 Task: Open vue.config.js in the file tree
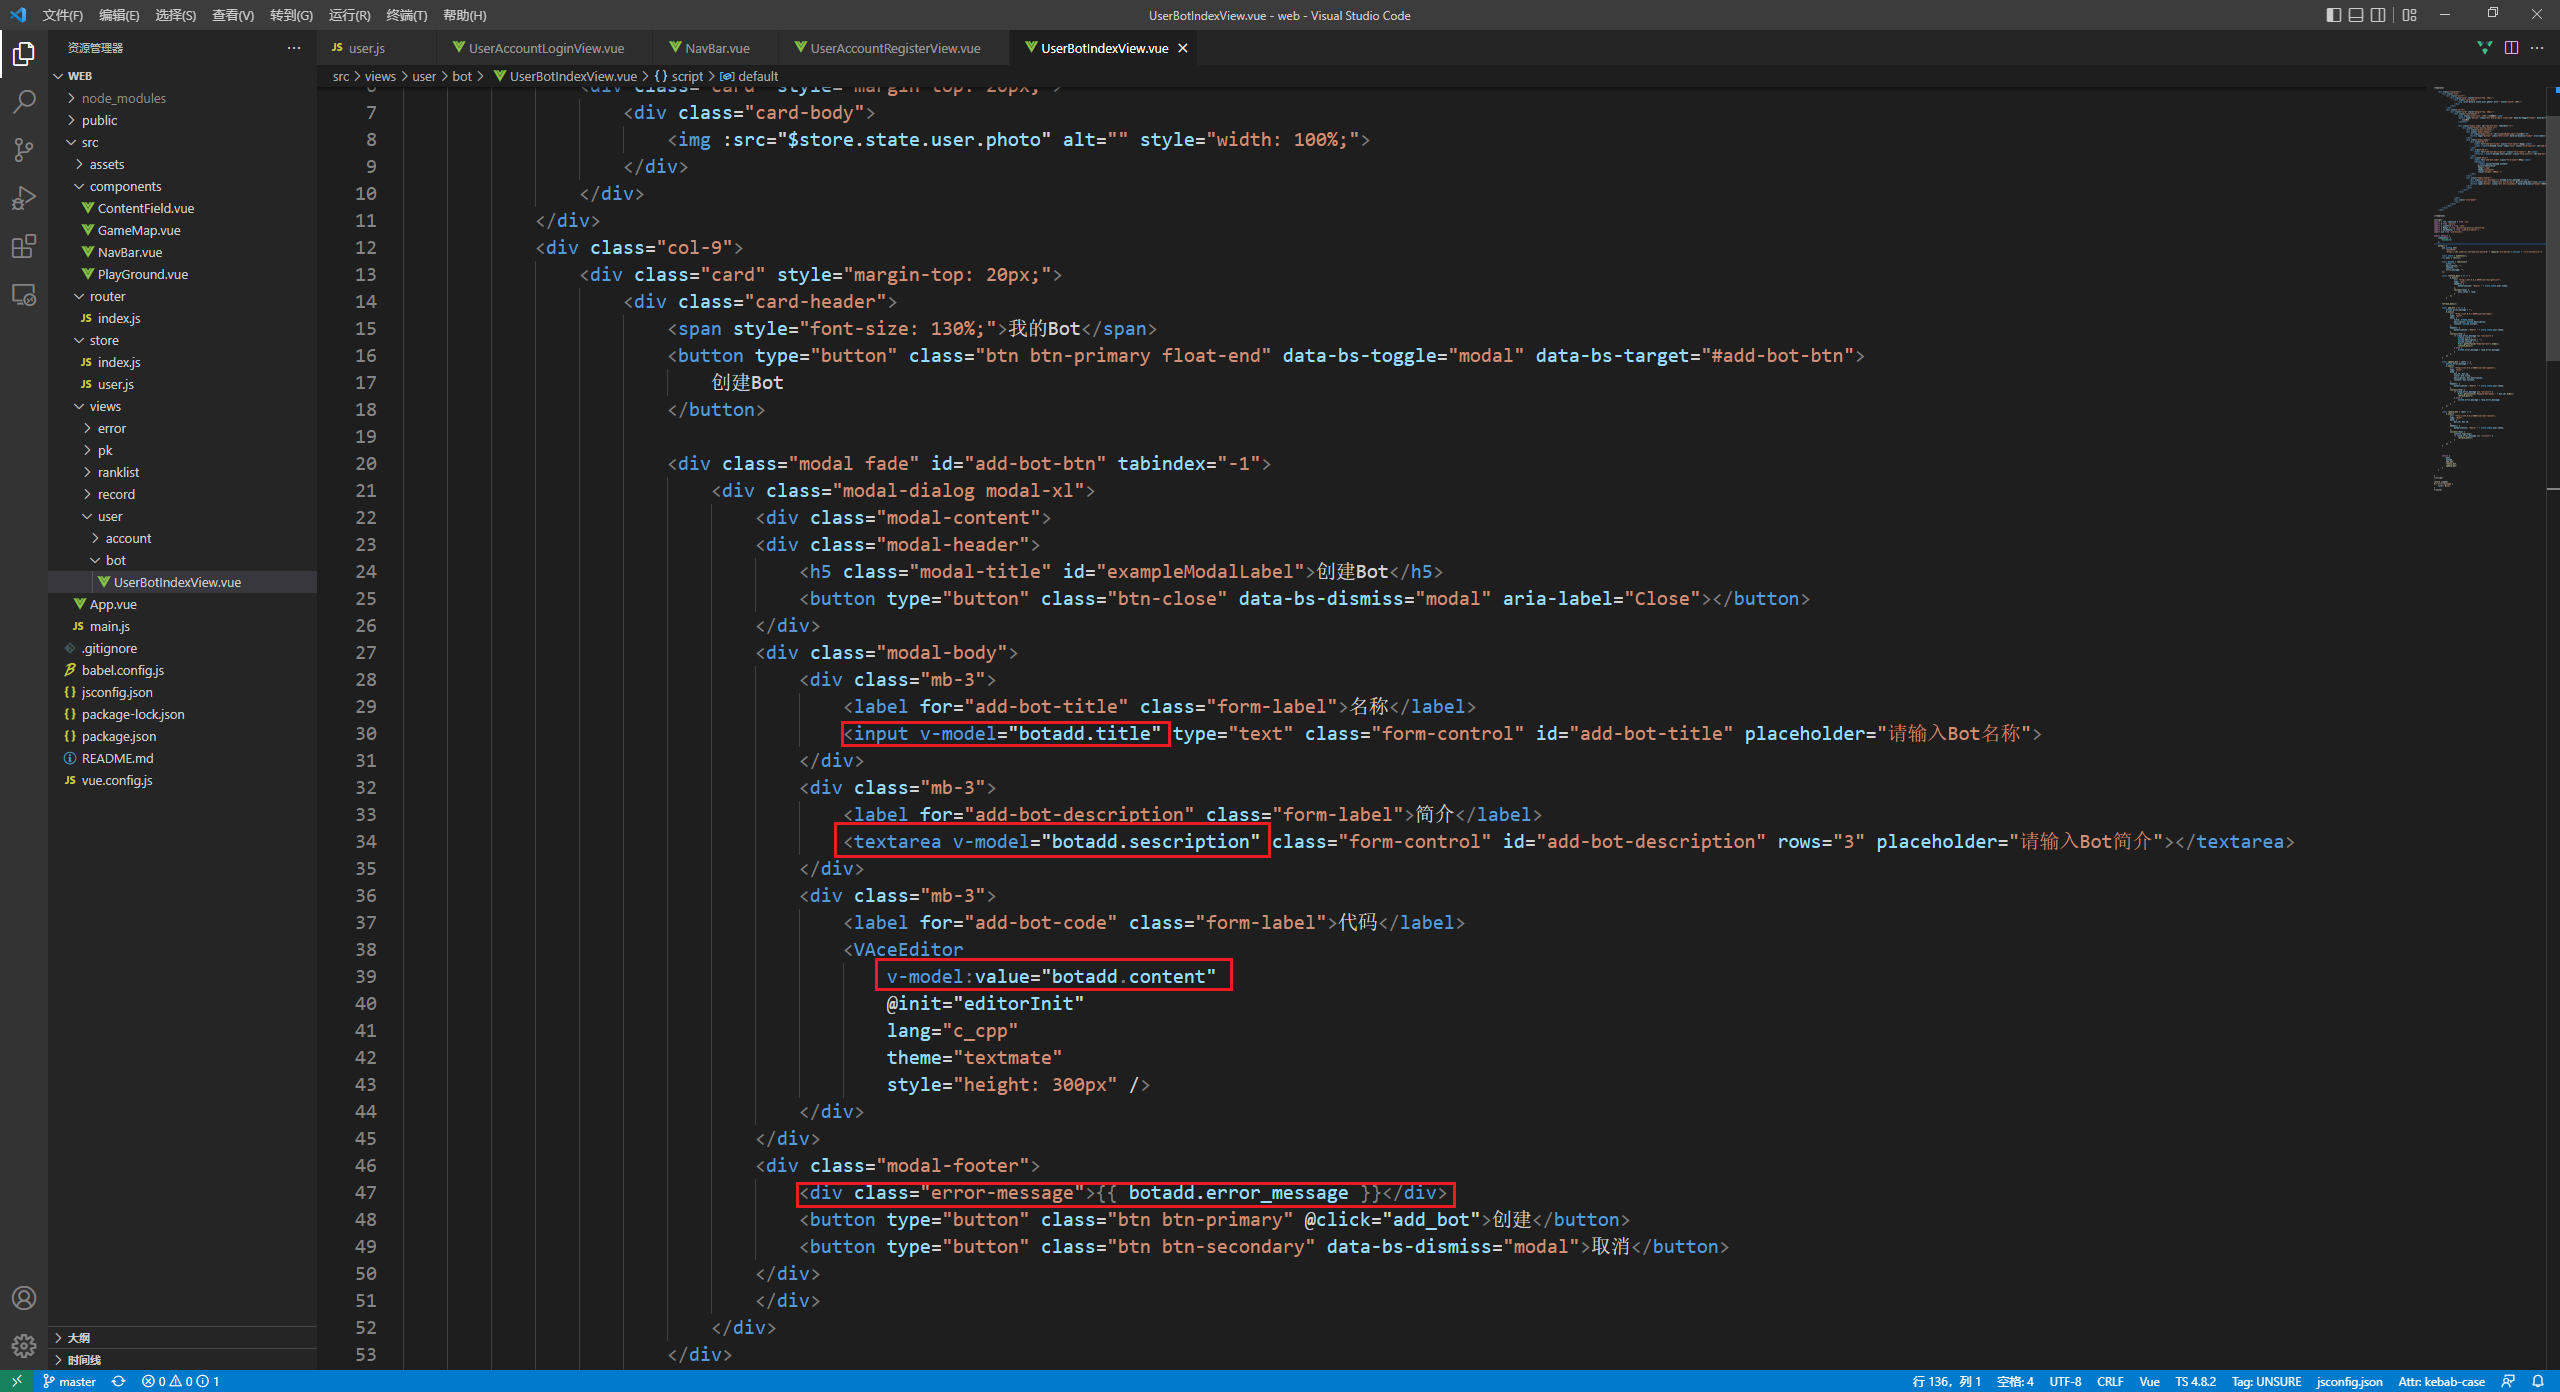(x=183, y=780)
